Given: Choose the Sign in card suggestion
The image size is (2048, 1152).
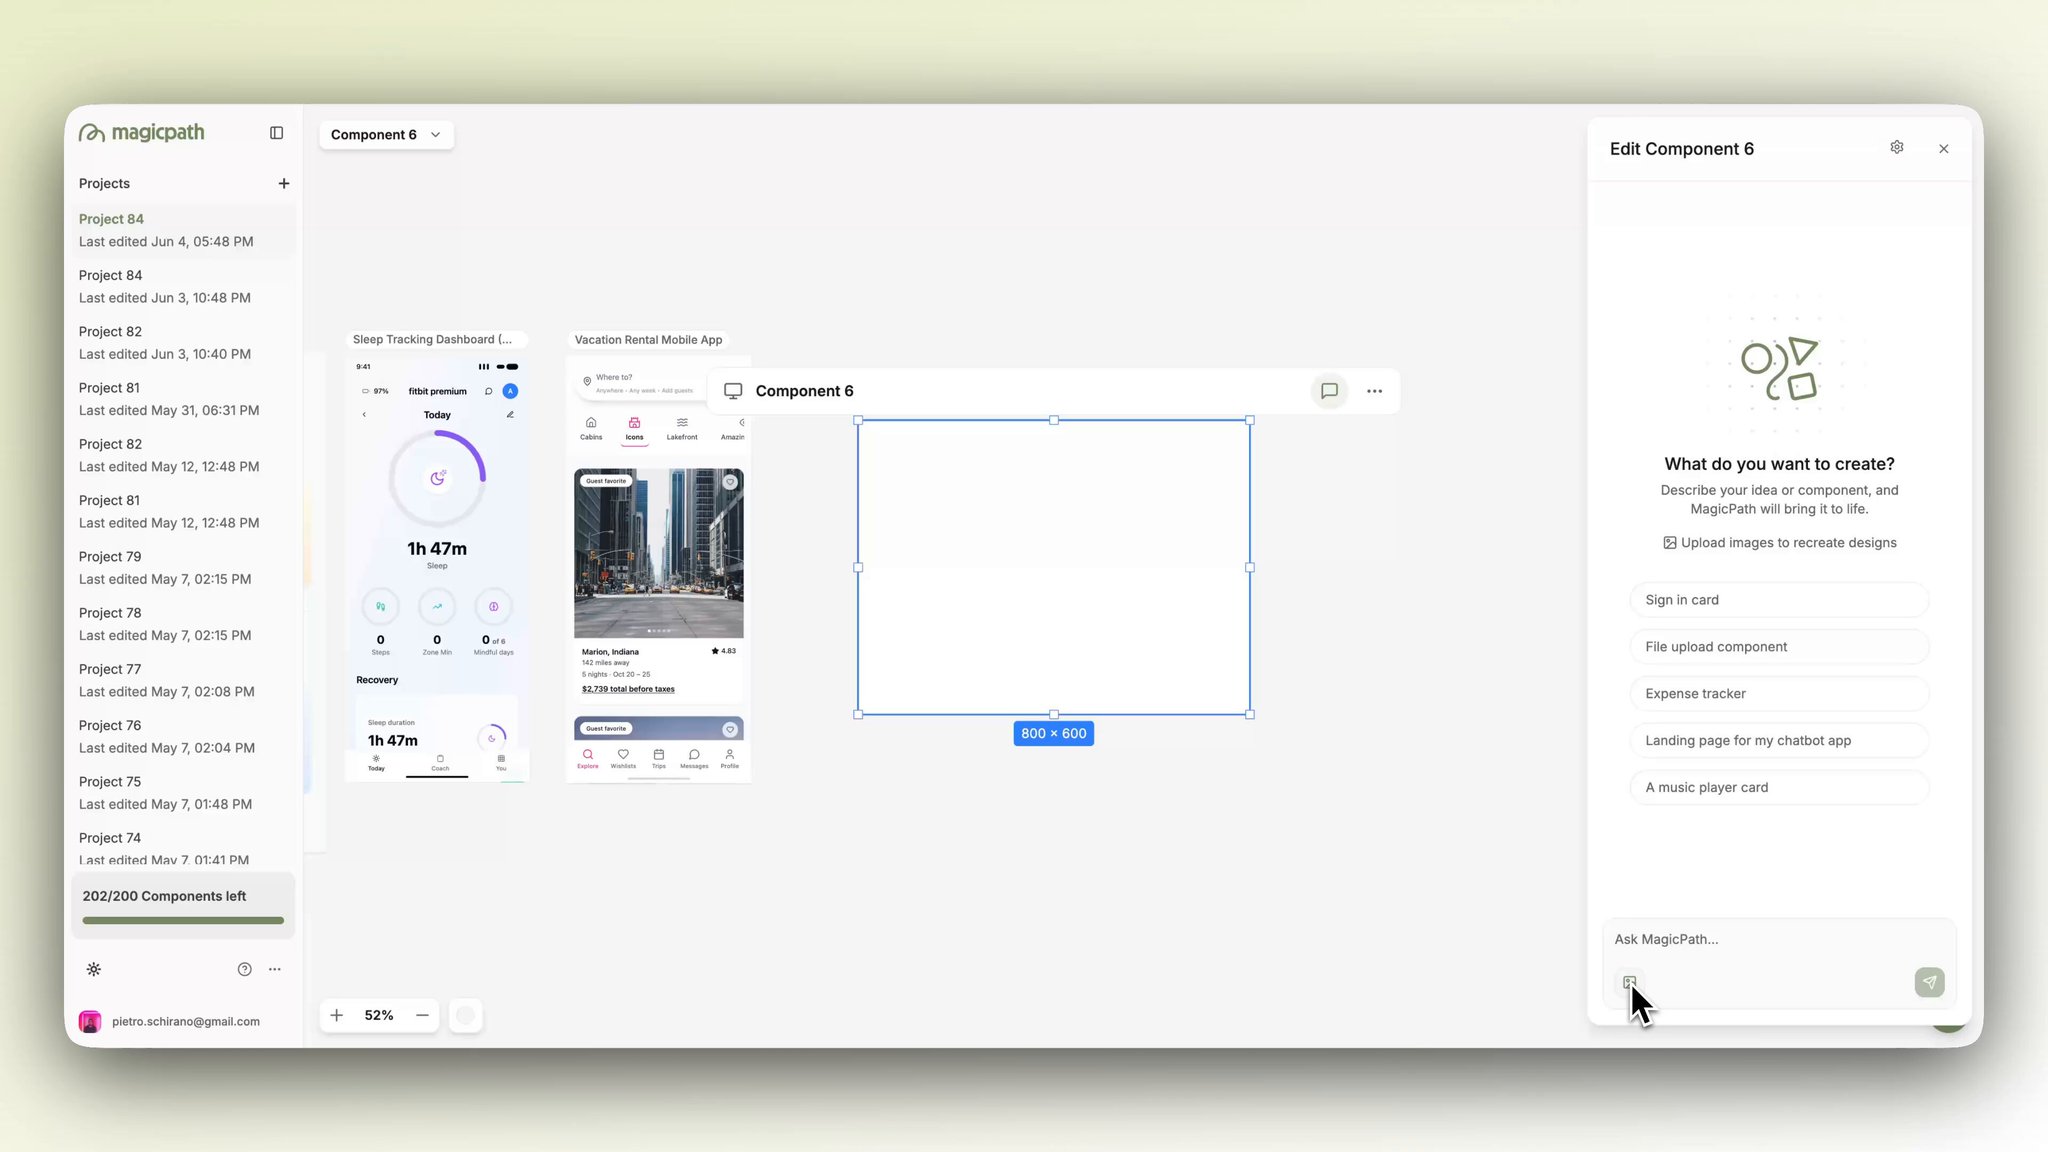Looking at the screenshot, I should coord(1779,600).
